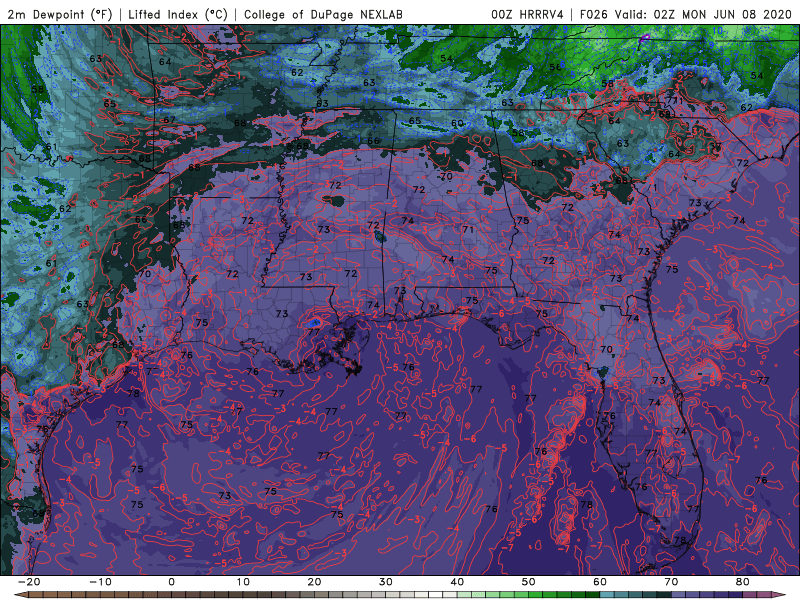Viewport: 800px width, 600px height.
Task: Click the 0 label on the color scale
Action: pyautogui.click(x=171, y=582)
